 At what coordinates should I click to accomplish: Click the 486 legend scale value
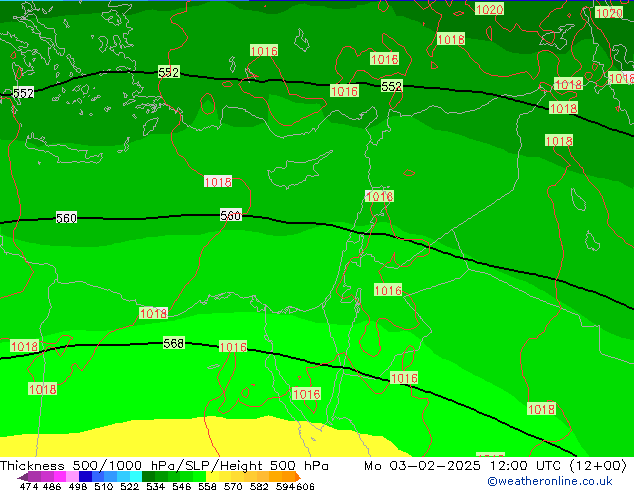(52, 486)
